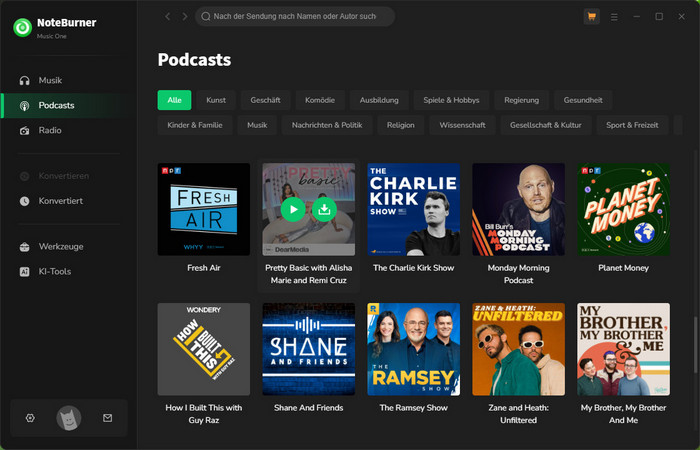Click the shopping cart icon
The height and width of the screenshot is (450, 700).
click(x=592, y=17)
